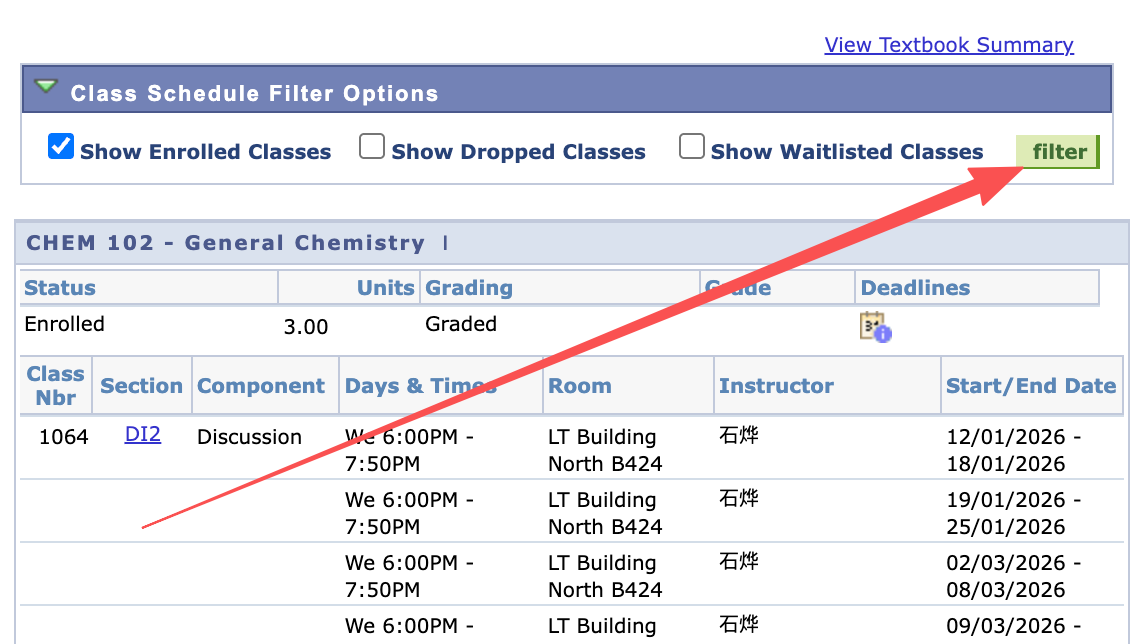Tick the Show Waitlisted Classes checkbox
The height and width of the screenshot is (644, 1136).
click(691, 147)
